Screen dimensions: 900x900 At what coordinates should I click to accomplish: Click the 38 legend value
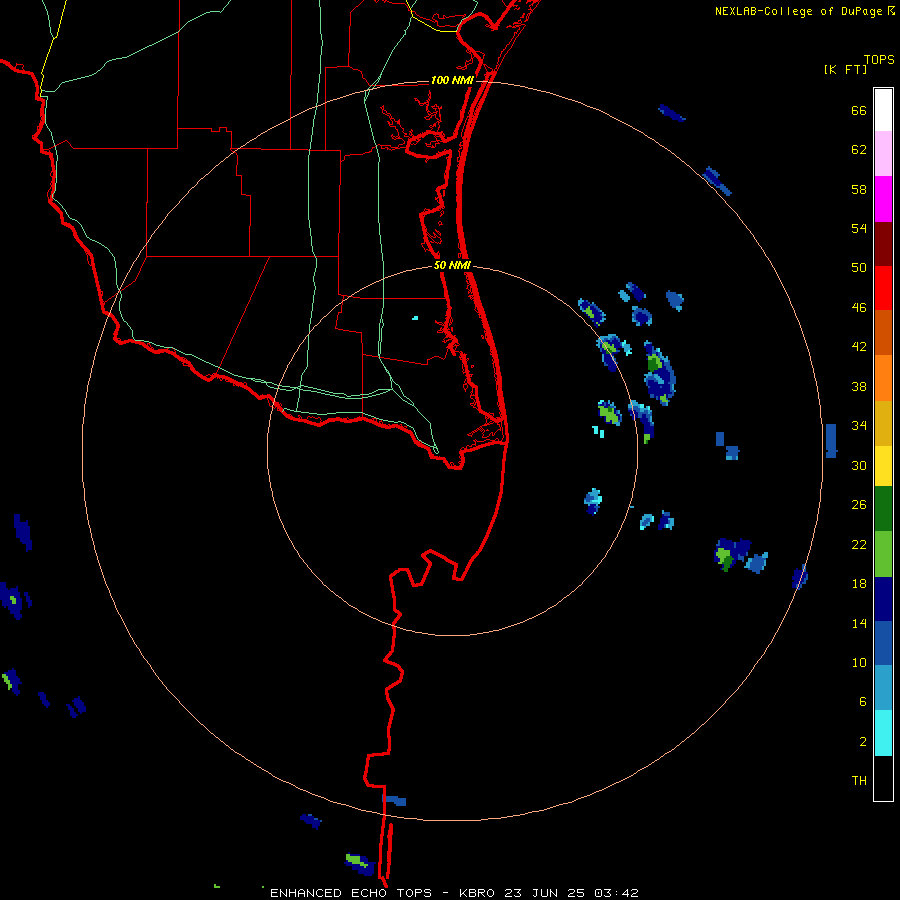pyautogui.click(x=859, y=386)
